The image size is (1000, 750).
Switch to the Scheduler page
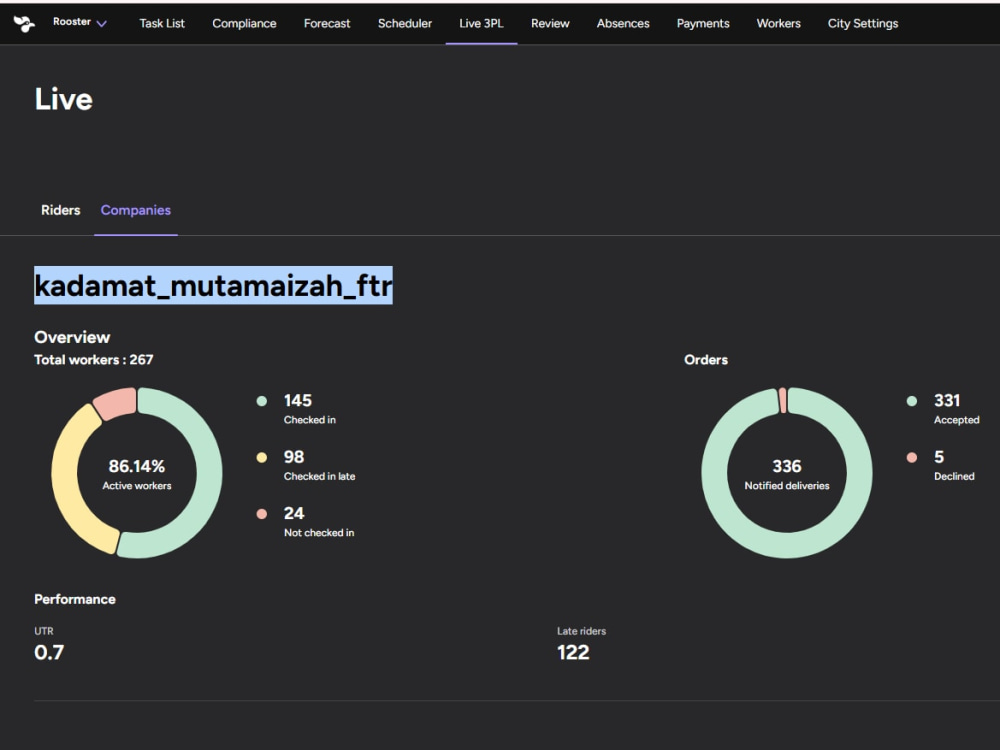tap(405, 24)
